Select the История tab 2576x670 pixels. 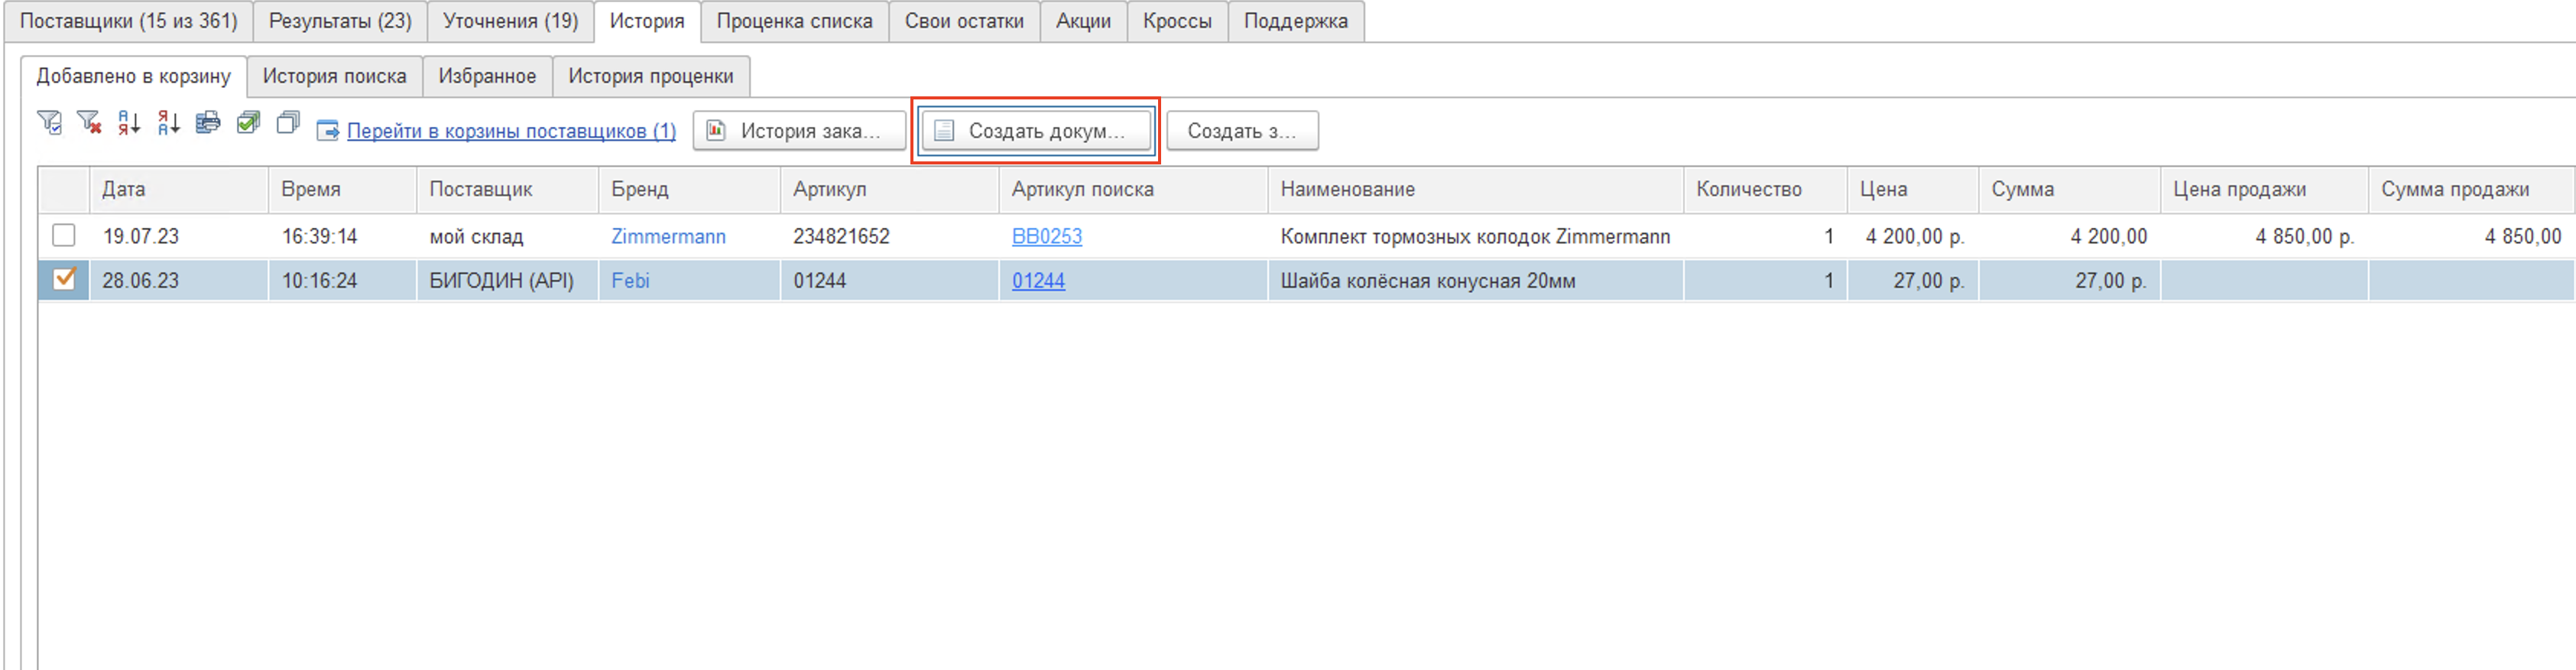tap(648, 21)
